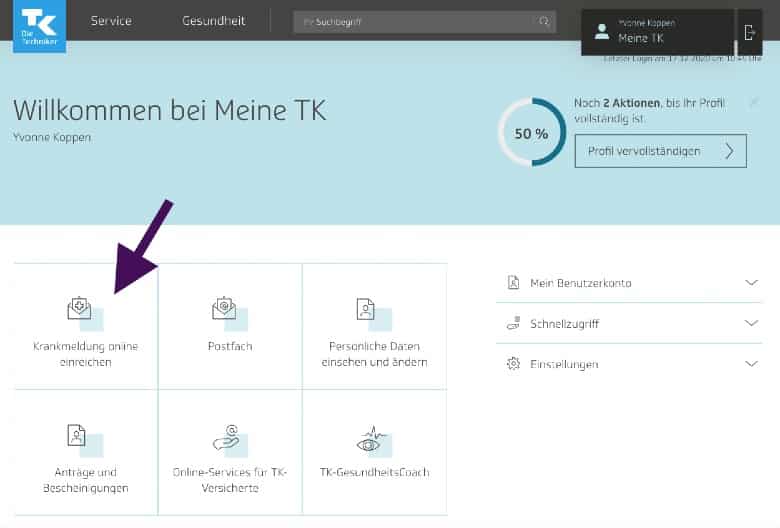Screen dimensions: 780x528
Task: Log out using the exit icon
Action: click(x=750, y=33)
